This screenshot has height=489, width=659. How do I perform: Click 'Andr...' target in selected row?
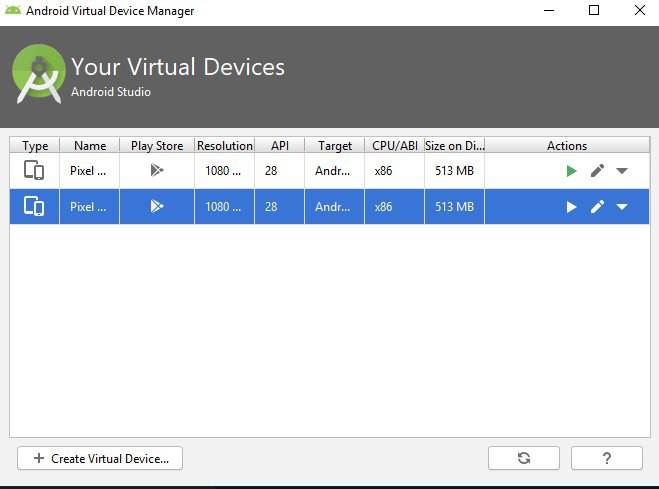(335, 207)
